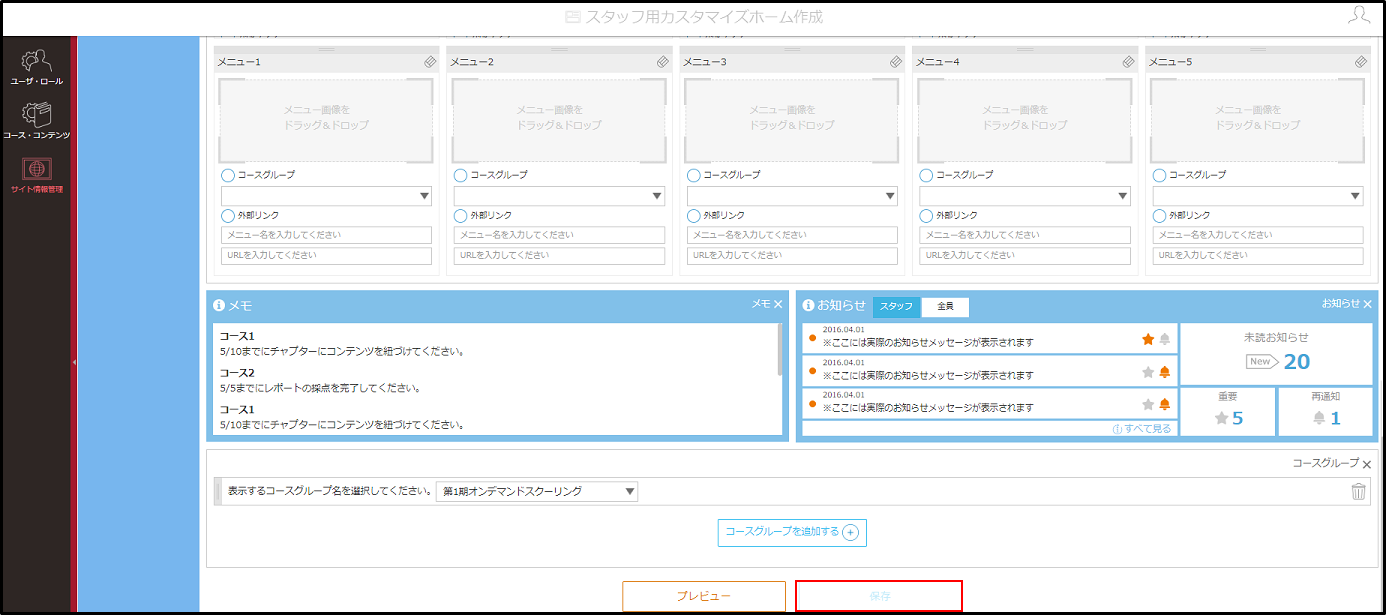Collapse the left sidebar with arrow handle

tap(74, 362)
